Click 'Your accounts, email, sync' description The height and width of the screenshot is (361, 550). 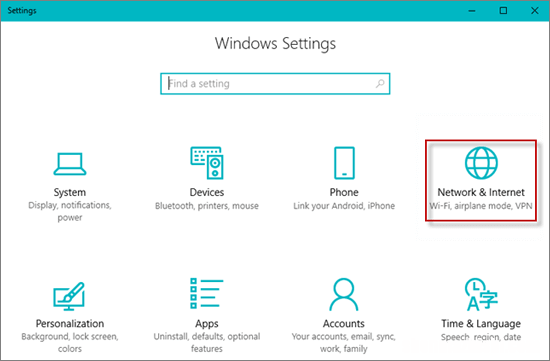[344, 343]
